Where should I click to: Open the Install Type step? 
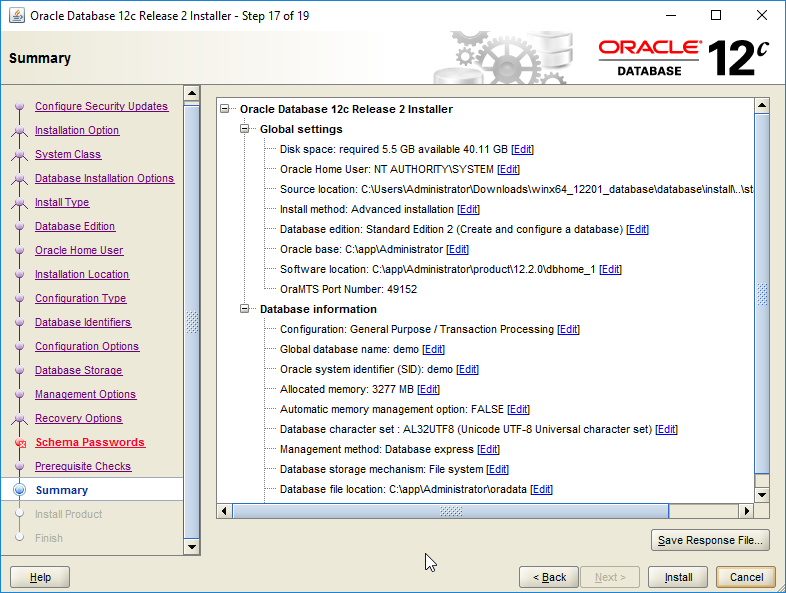click(62, 203)
